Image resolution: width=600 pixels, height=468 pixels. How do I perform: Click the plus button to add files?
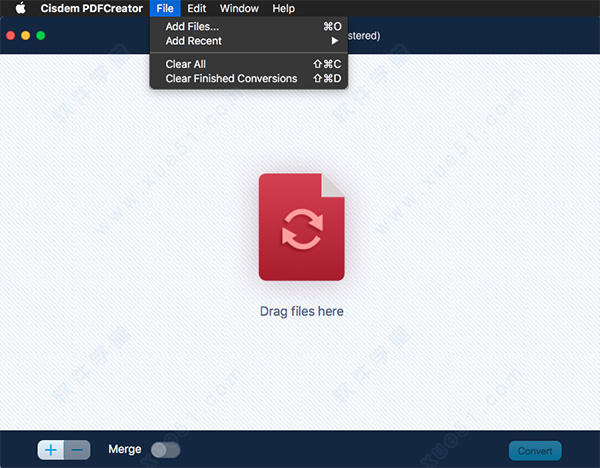51,450
